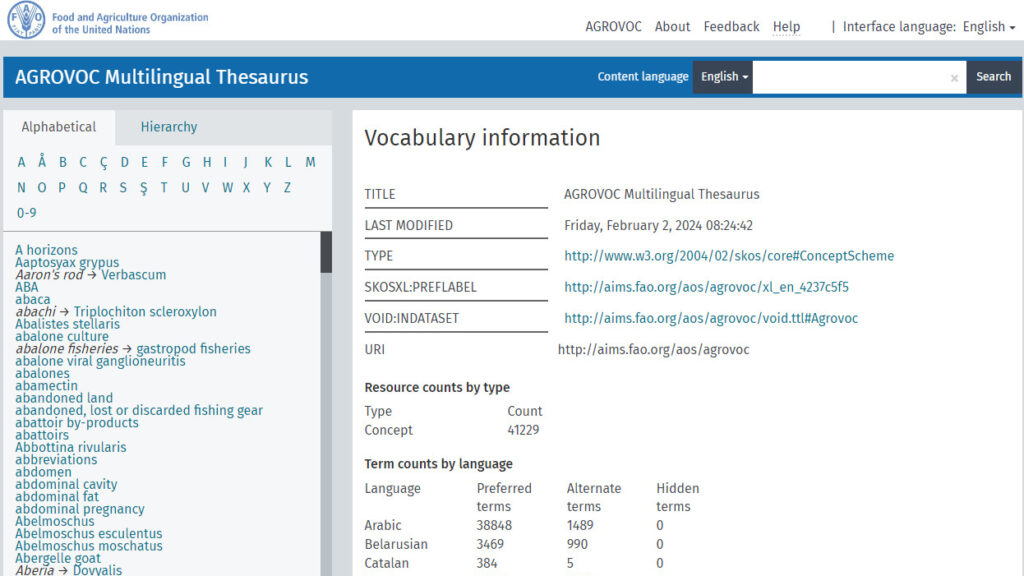
Task: Open the 'abaca' concept
Action: click(x=33, y=300)
